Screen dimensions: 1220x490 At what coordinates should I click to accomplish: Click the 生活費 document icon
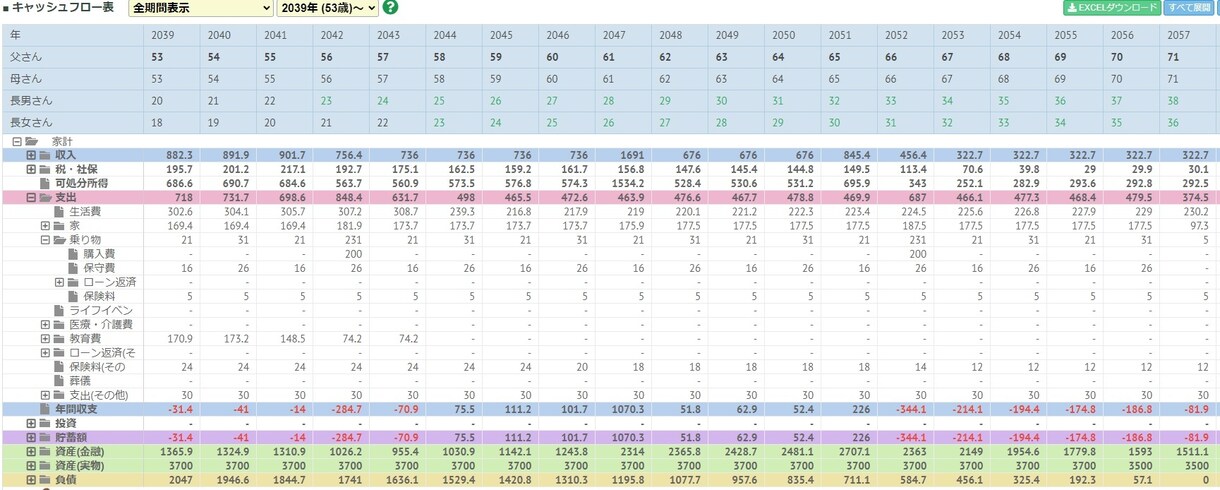[x=59, y=212]
